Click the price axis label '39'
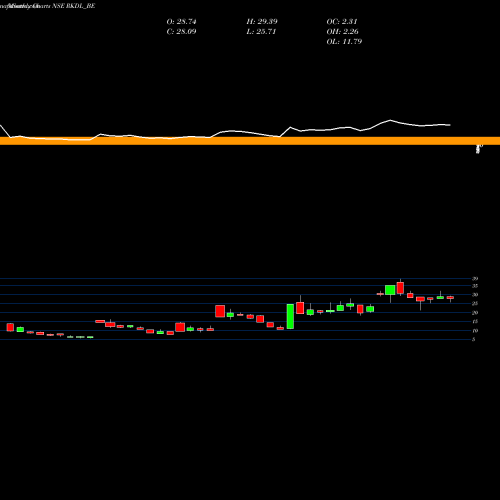500x500 pixels. [475, 279]
